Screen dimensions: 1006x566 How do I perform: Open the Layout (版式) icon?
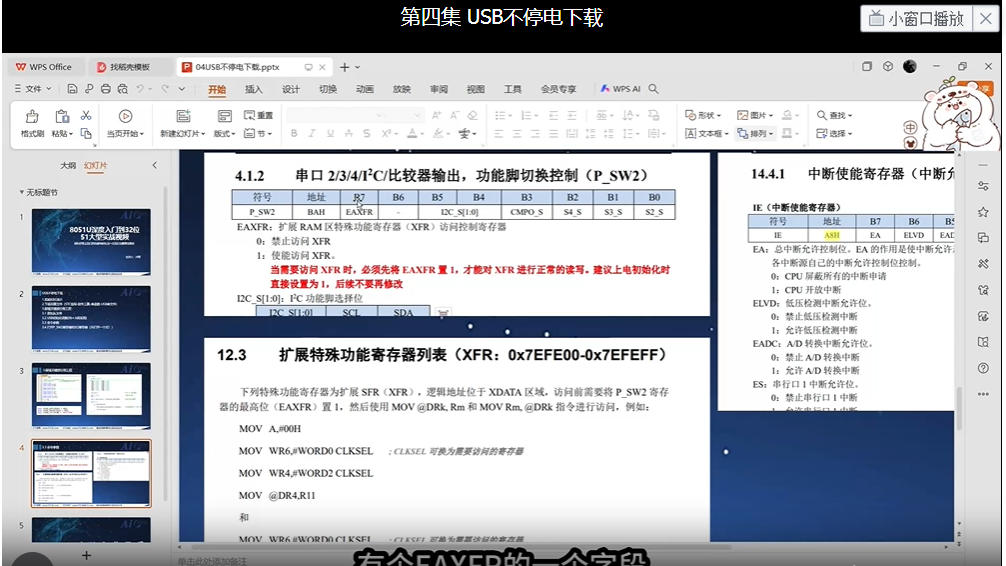(x=225, y=116)
